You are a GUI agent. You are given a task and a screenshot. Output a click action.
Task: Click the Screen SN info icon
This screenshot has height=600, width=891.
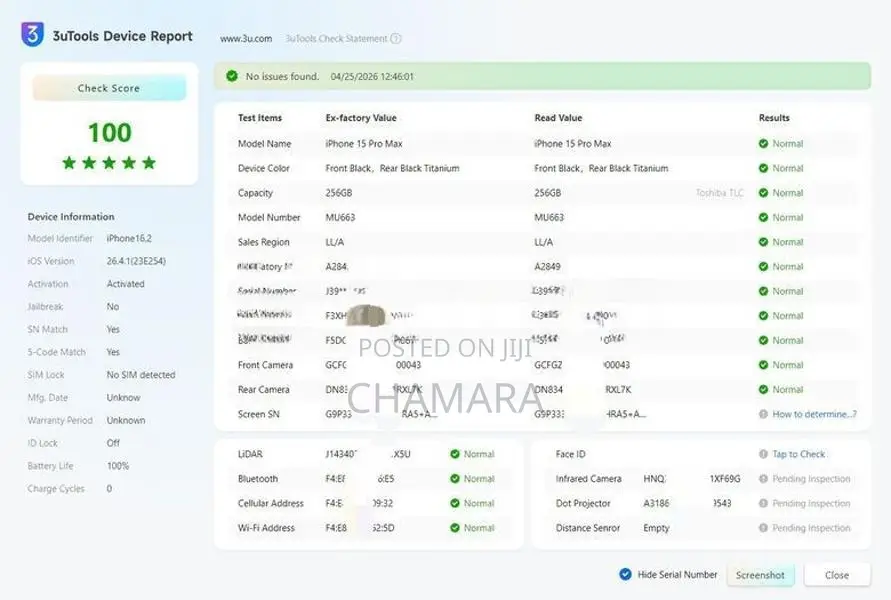point(763,414)
